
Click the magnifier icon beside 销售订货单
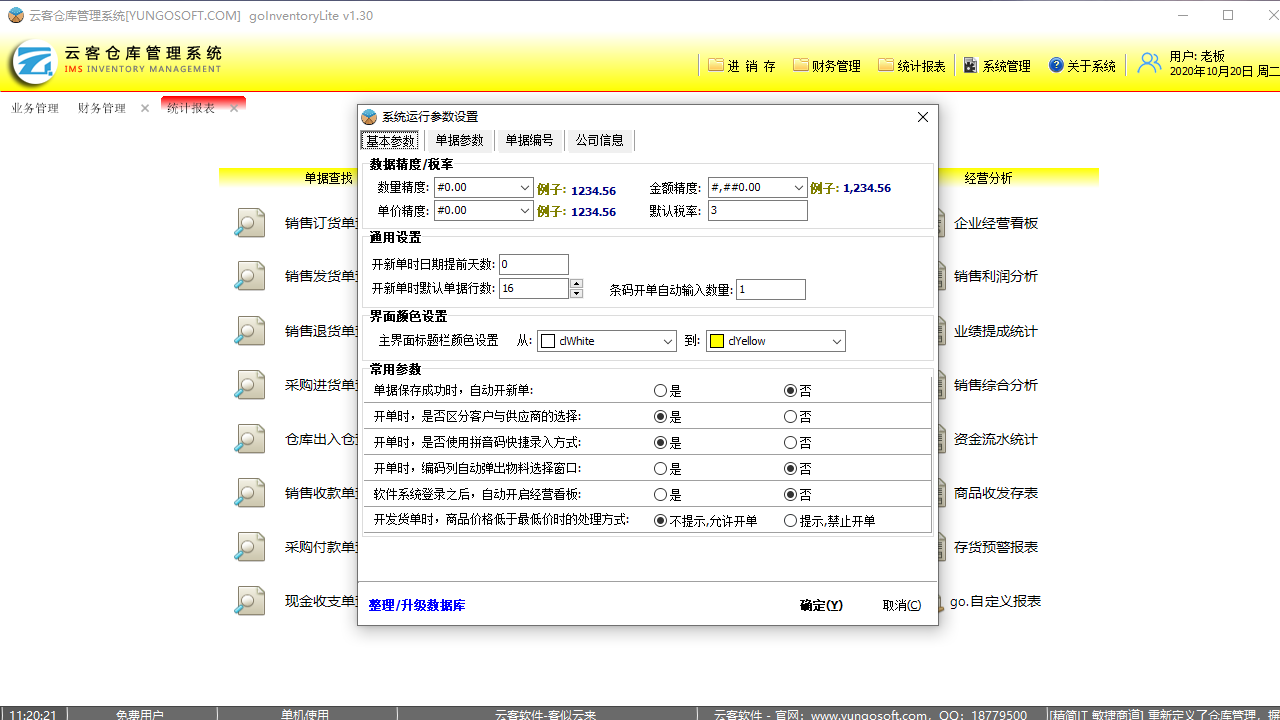[249, 222]
